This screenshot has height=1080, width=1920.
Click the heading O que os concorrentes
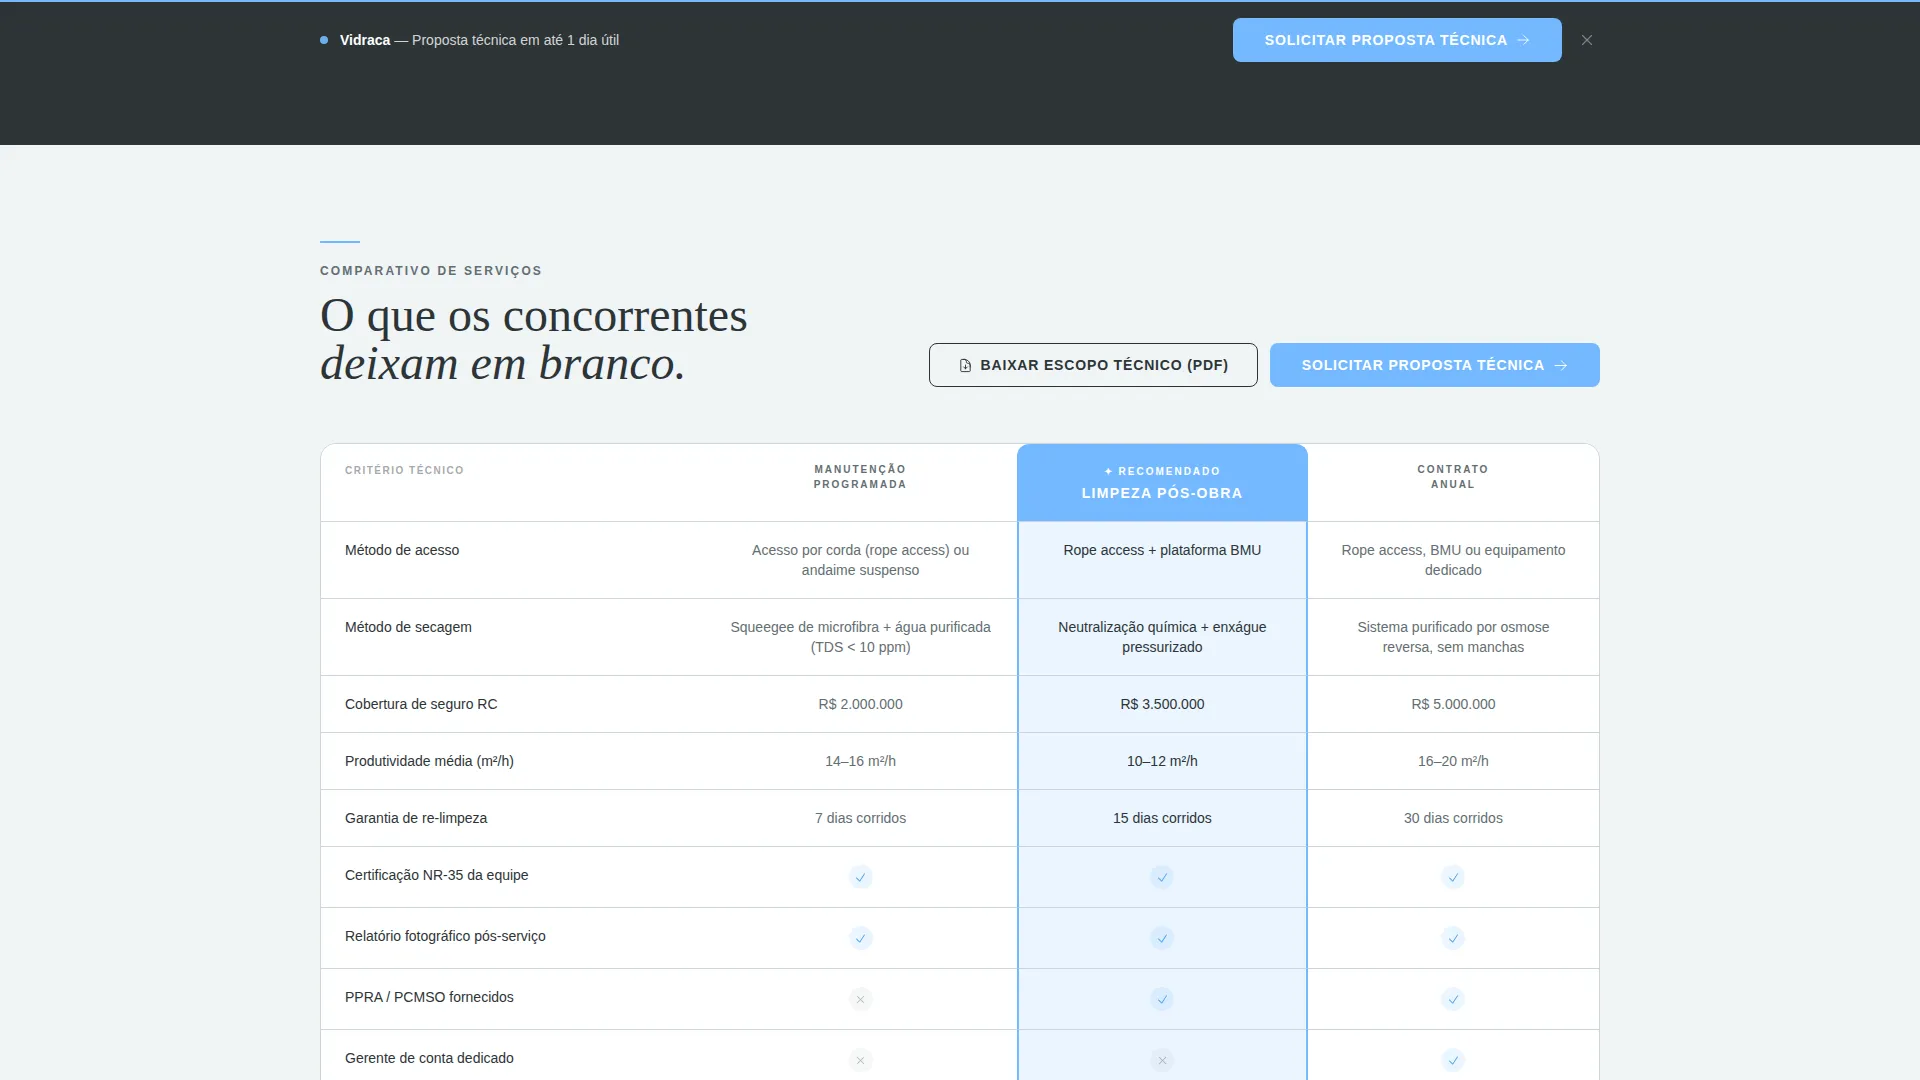pyautogui.click(x=533, y=316)
